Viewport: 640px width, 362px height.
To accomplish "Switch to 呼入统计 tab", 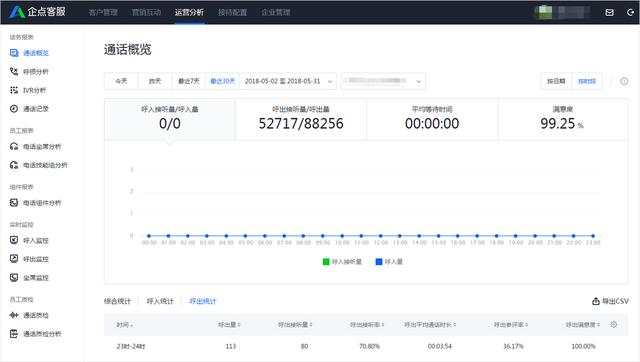I will click(x=160, y=301).
